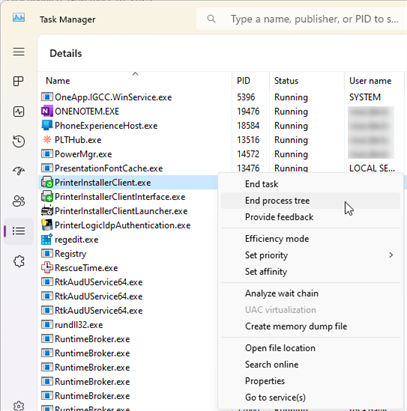The image size is (407, 411).
Task: Click PID 19476 cell
Action: tap(248, 111)
